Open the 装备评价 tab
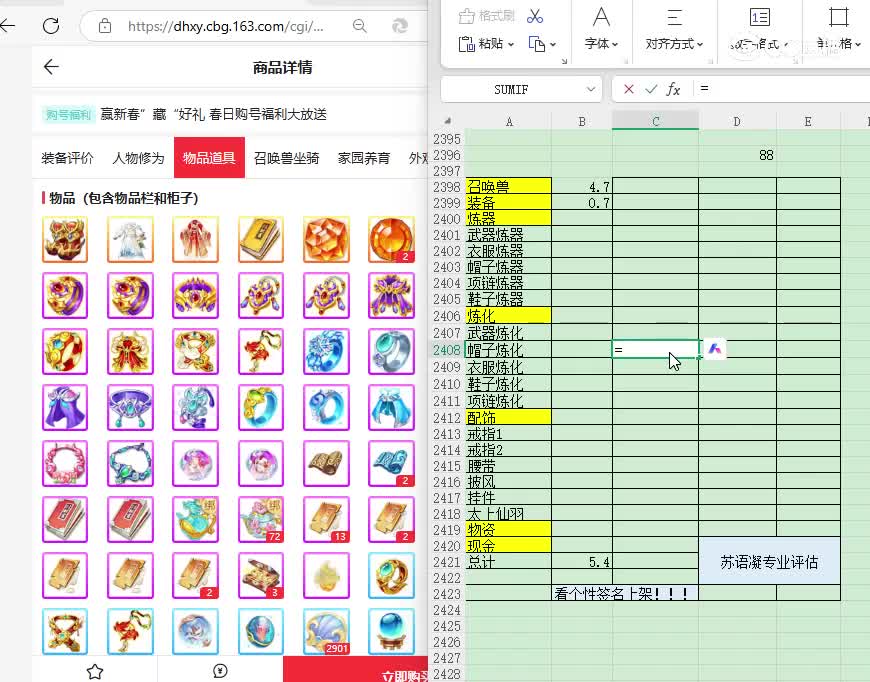Viewport: 870px width, 682px height. 67,158
